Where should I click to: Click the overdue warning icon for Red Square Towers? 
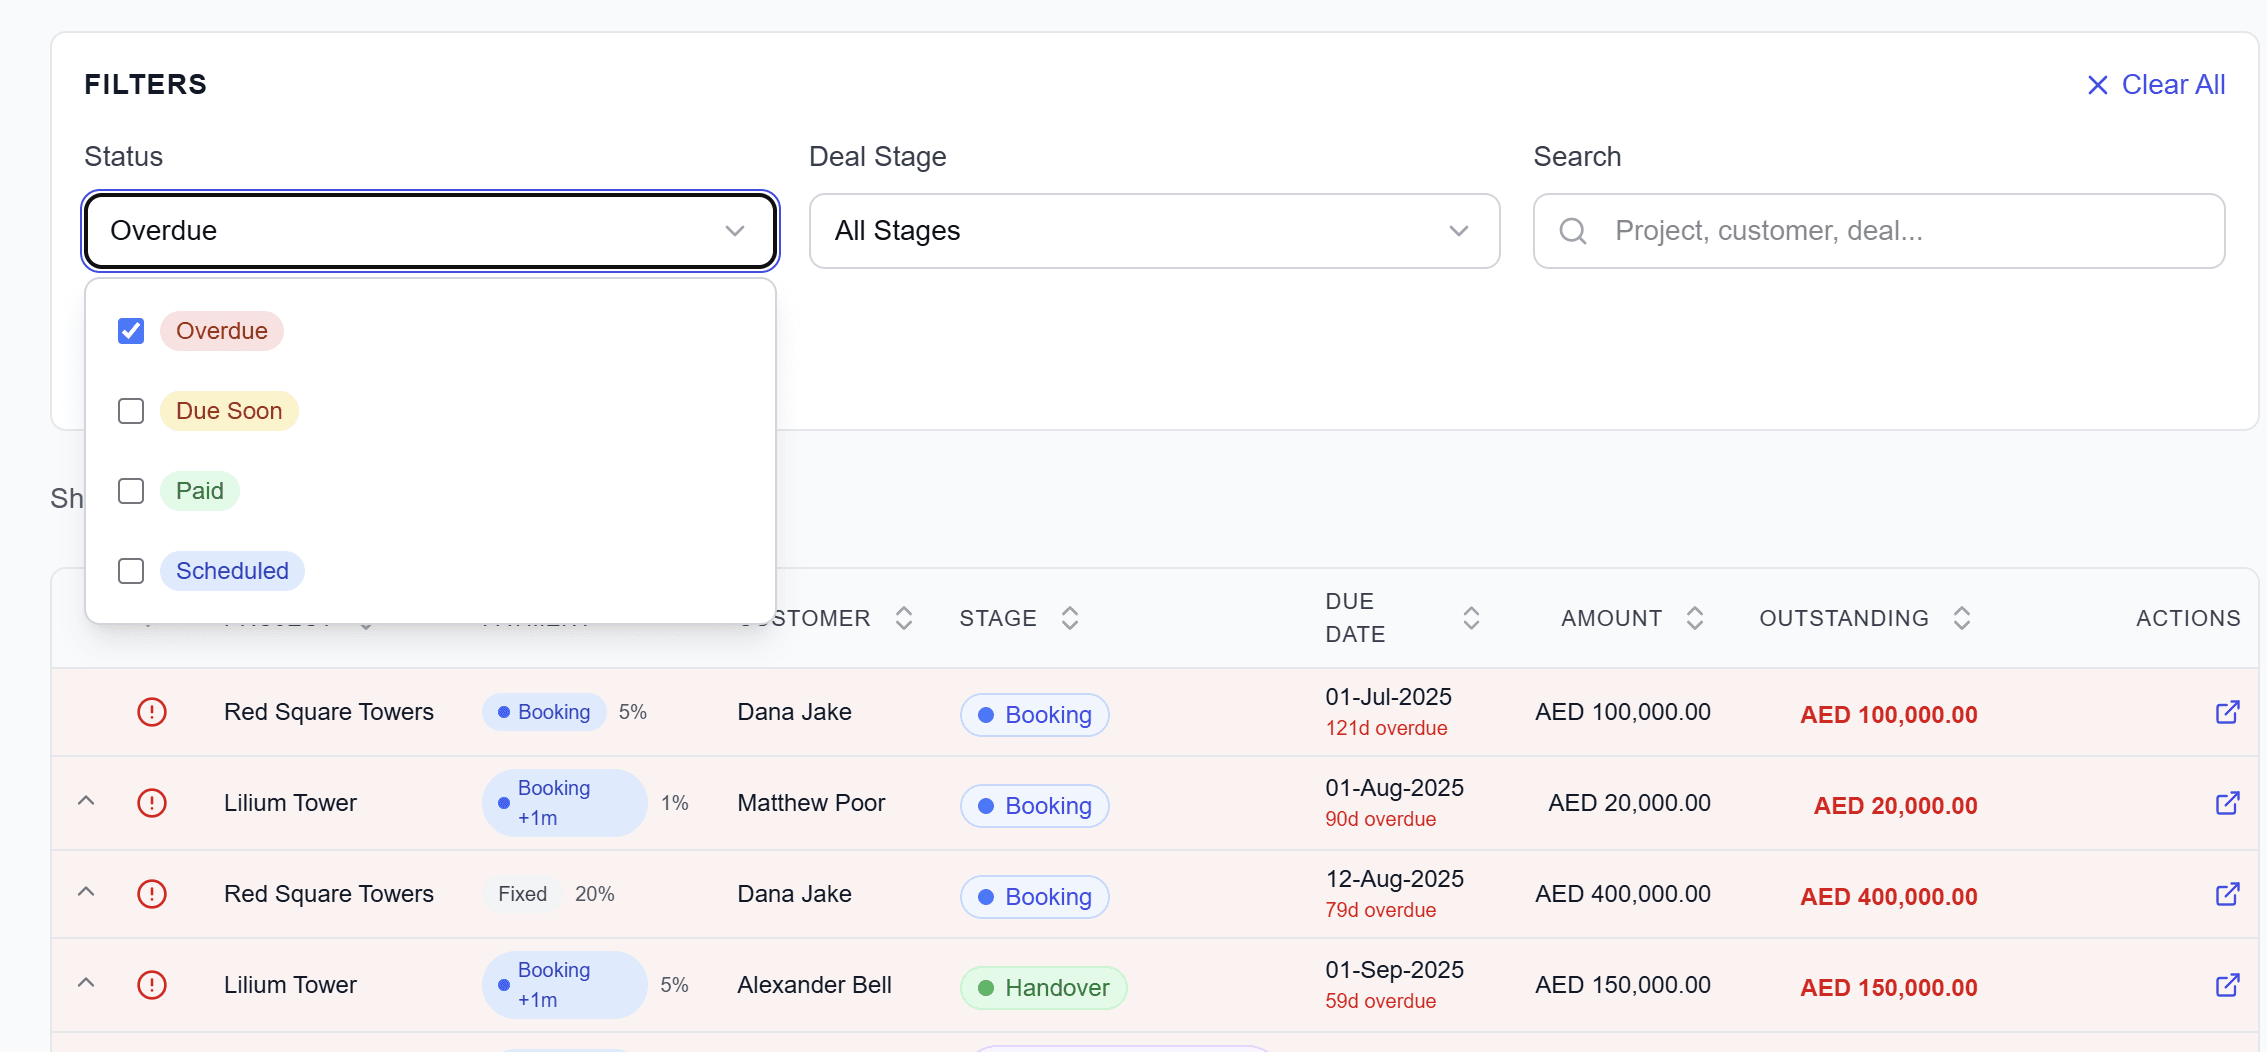[x=152, y=711]
